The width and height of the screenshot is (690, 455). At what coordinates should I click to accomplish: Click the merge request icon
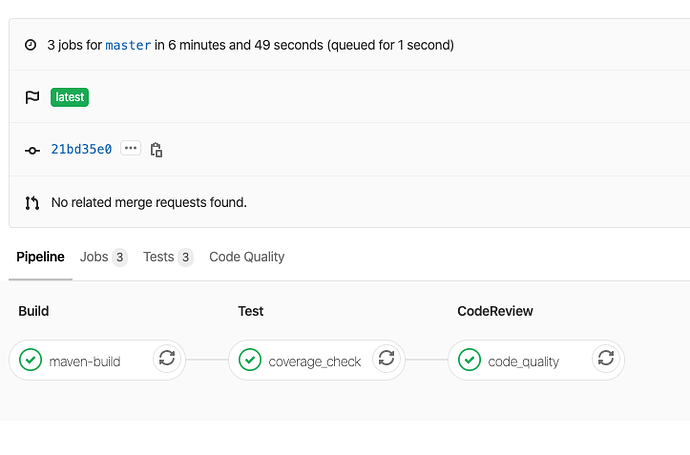tap(32, 203)
